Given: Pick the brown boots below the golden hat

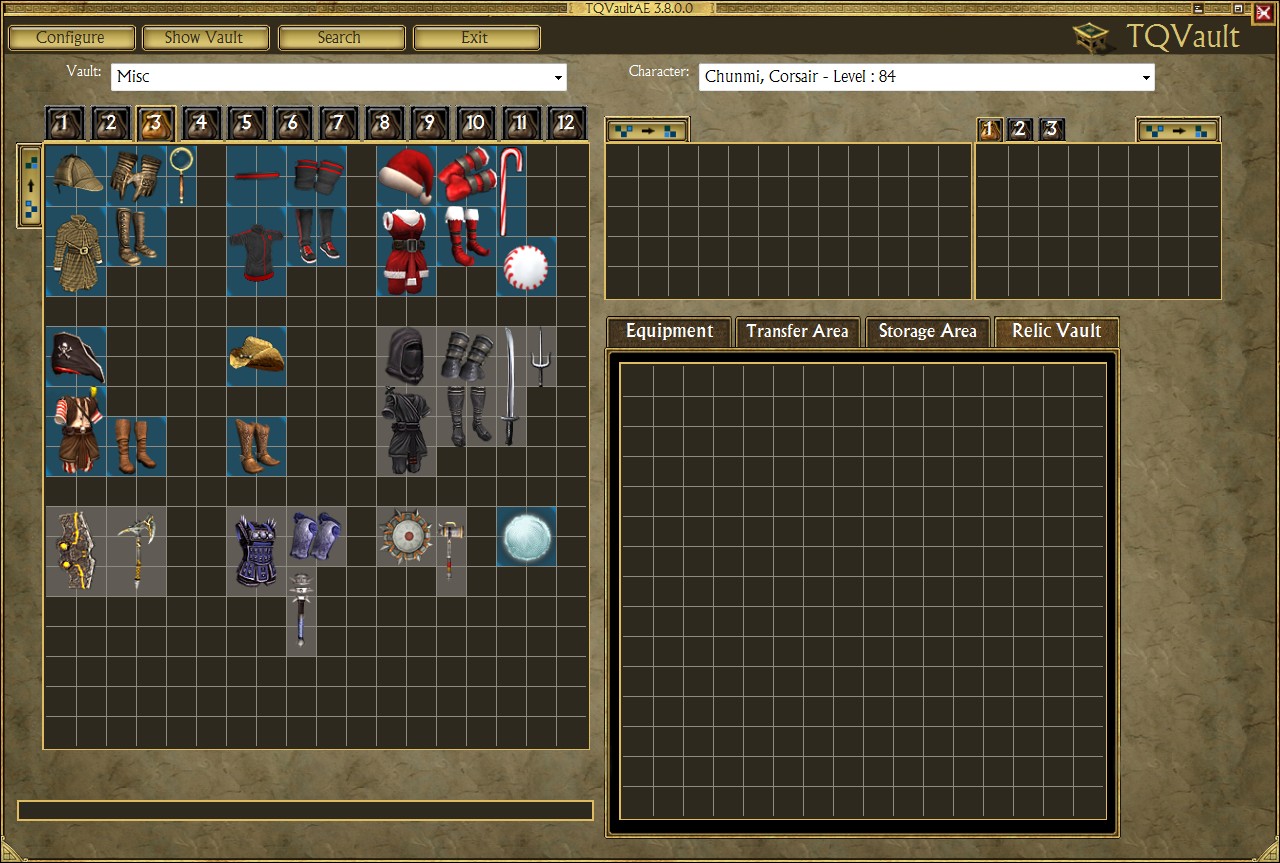Looking at the screenshot, I should coord(256,446).
